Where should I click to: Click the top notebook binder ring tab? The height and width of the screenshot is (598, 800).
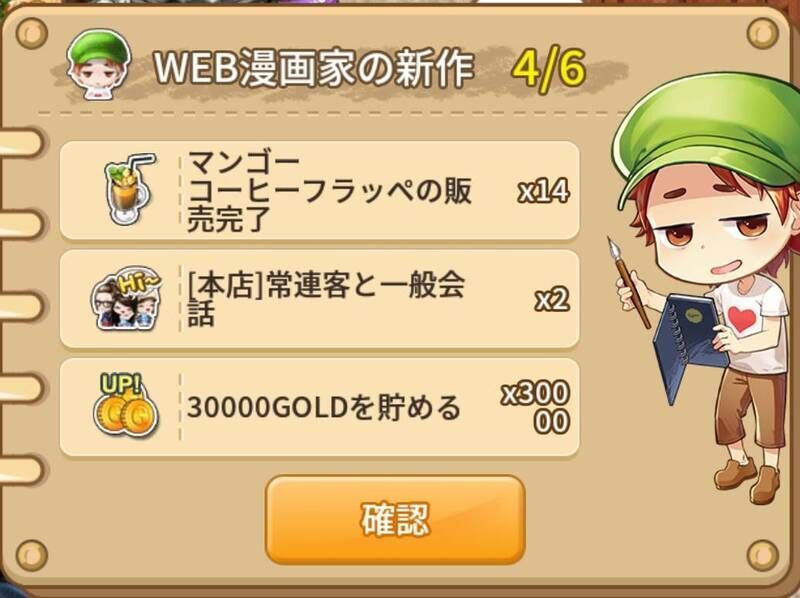(20, 143)
